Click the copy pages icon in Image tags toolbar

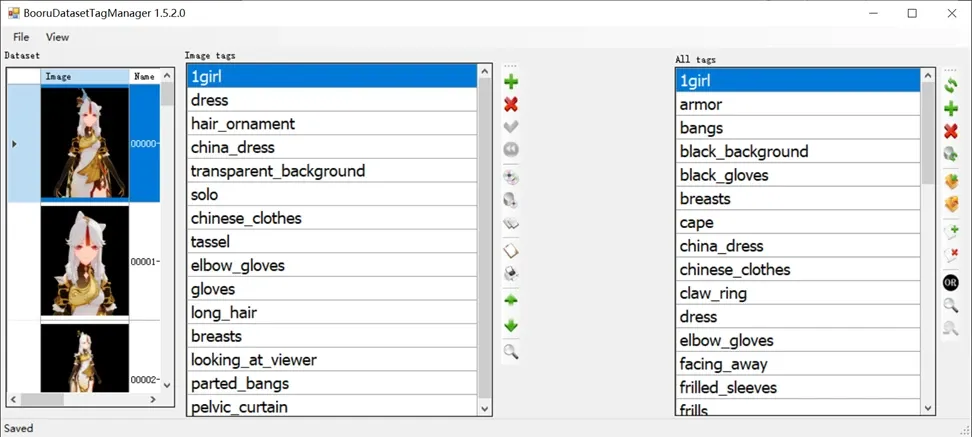[511, 223]
